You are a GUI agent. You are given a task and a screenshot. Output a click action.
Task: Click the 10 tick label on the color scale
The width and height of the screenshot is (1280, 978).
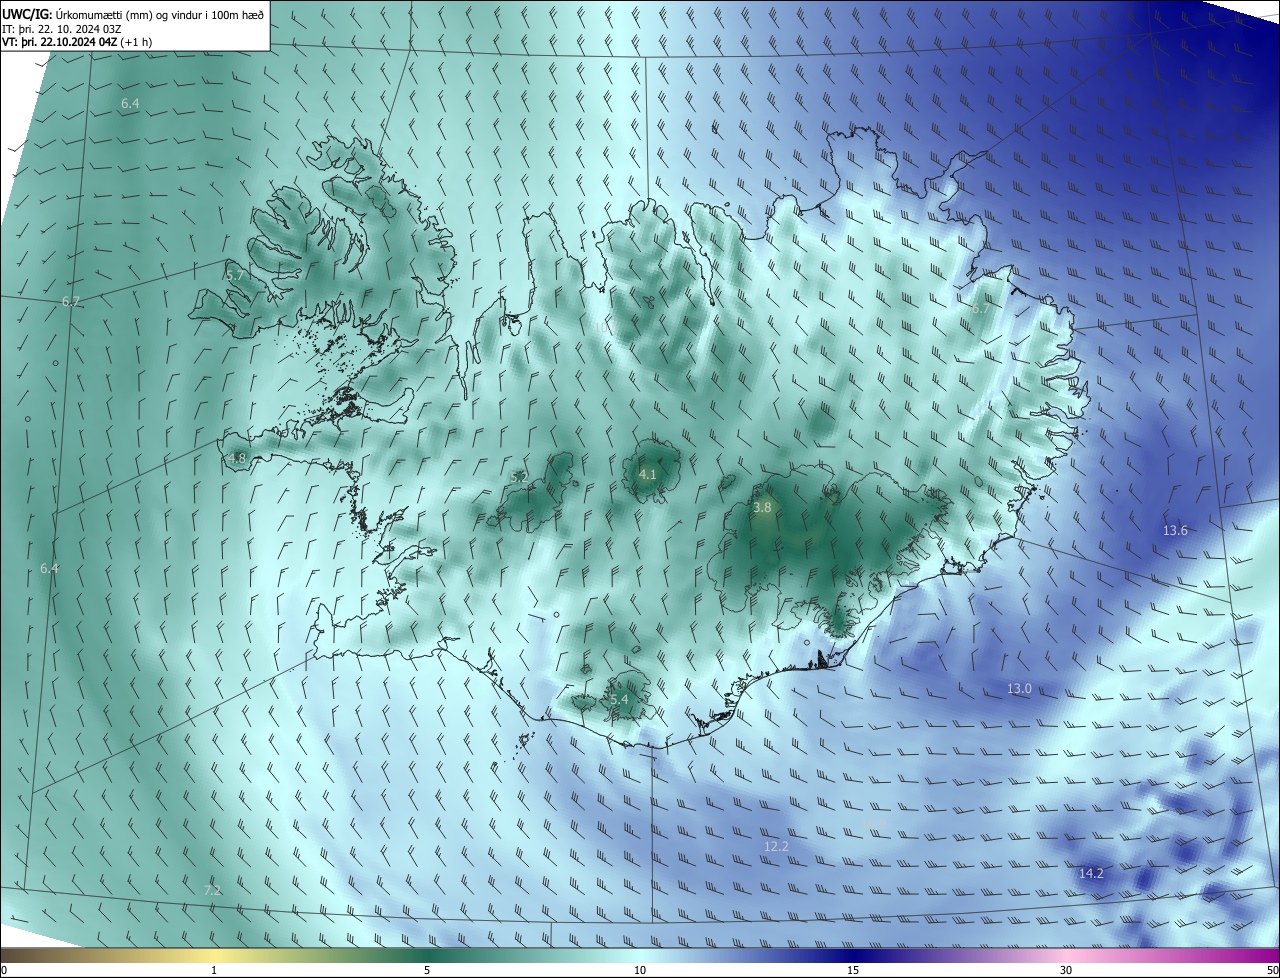[640, 971]
